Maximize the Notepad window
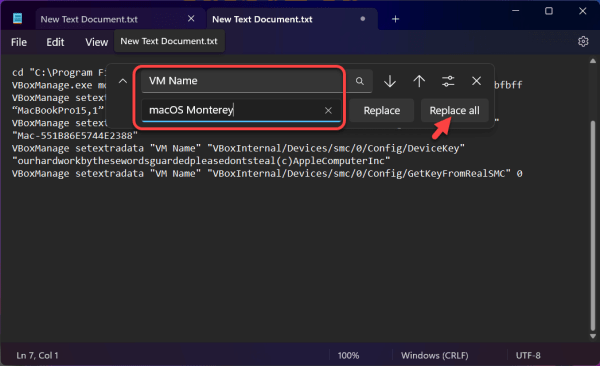 click(549, 11)
